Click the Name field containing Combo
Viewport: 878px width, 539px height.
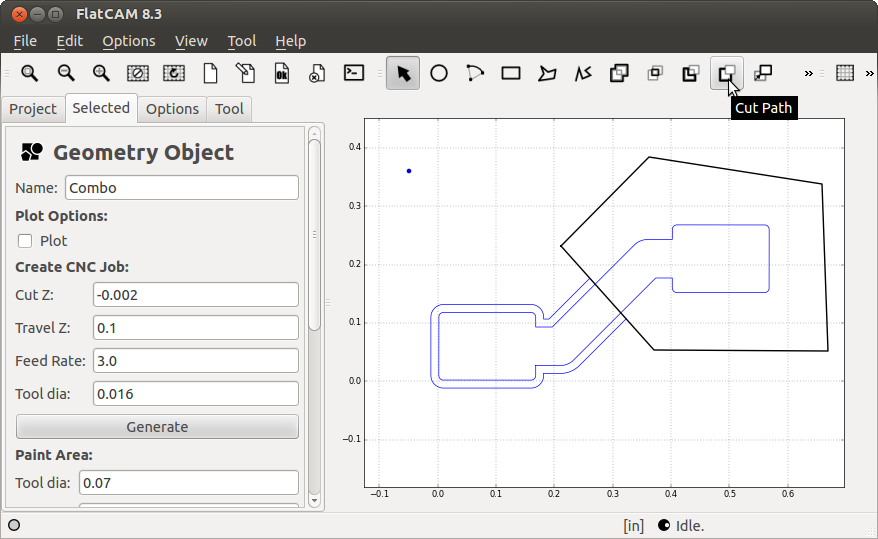pyautogui.click(x=182, y=188)
